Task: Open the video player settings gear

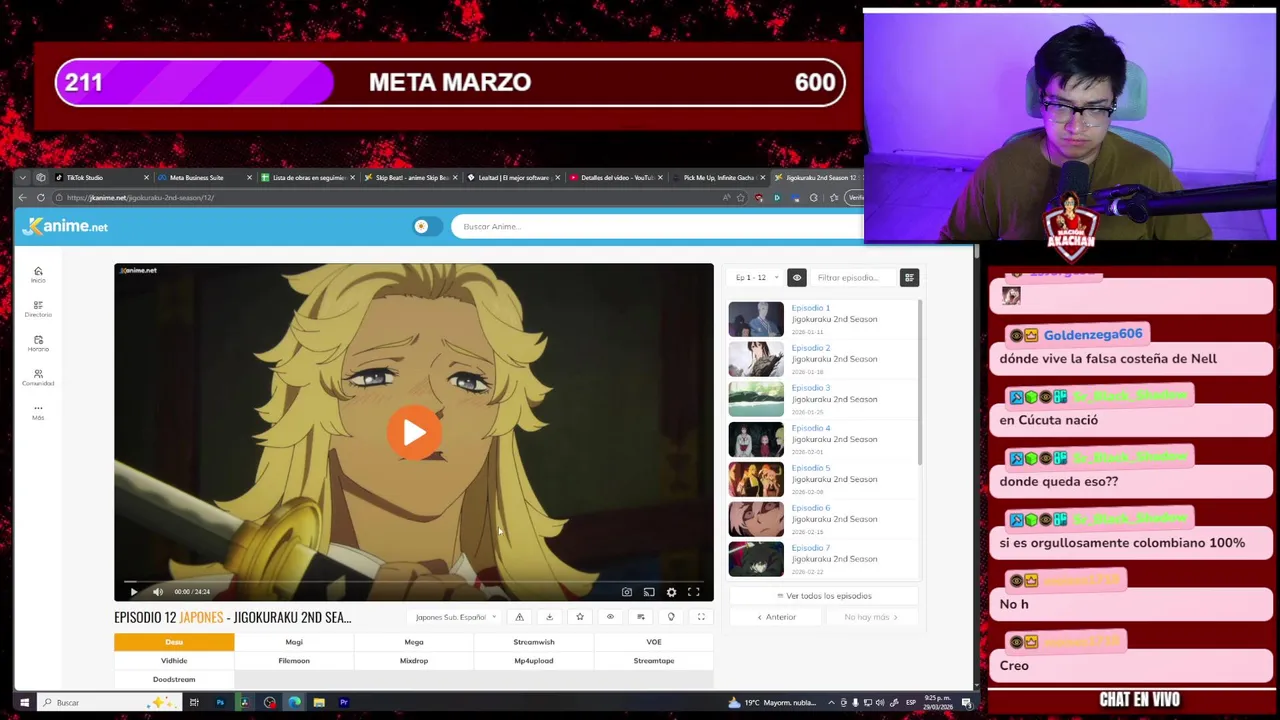Action: click(671, 592)
